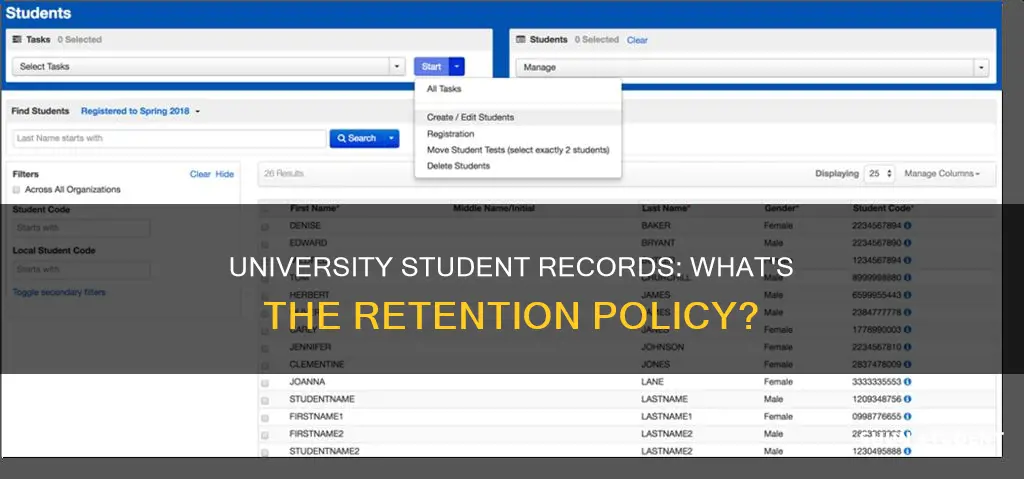Click info icon beside student code 2384777778
This screenshot has height=479, width=1024.
(908, 312)
